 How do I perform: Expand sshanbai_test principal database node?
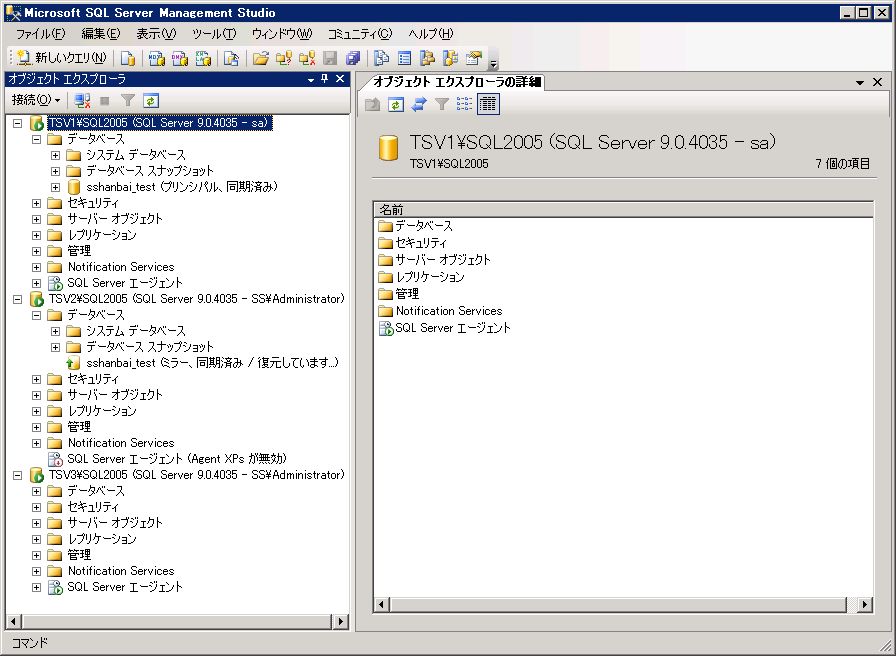pyautogui.click(x=55, y=187)
